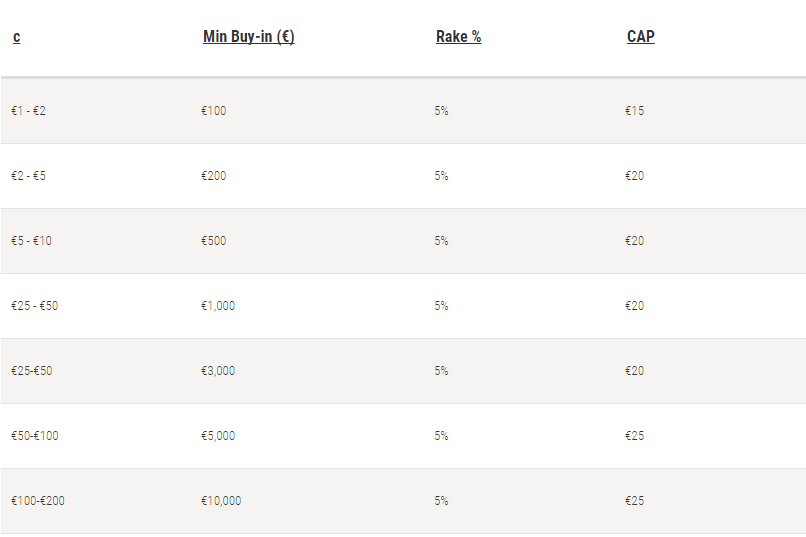Click the €200 minimum buy-in value
806x537 pixels.
point(213,176)
